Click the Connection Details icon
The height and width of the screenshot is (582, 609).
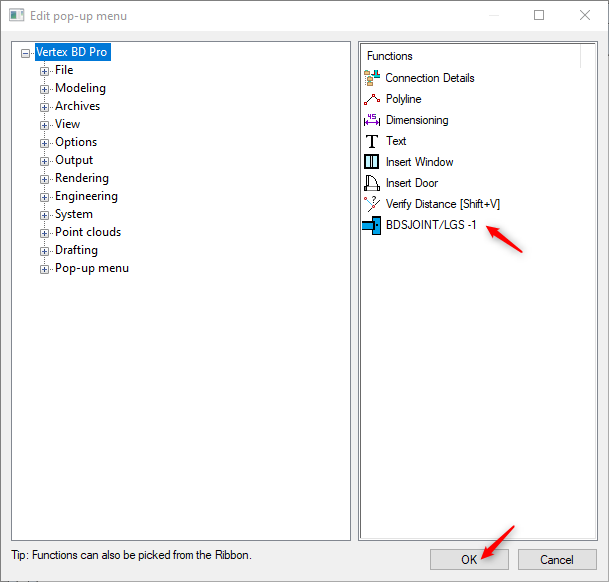tap(372, 78)
